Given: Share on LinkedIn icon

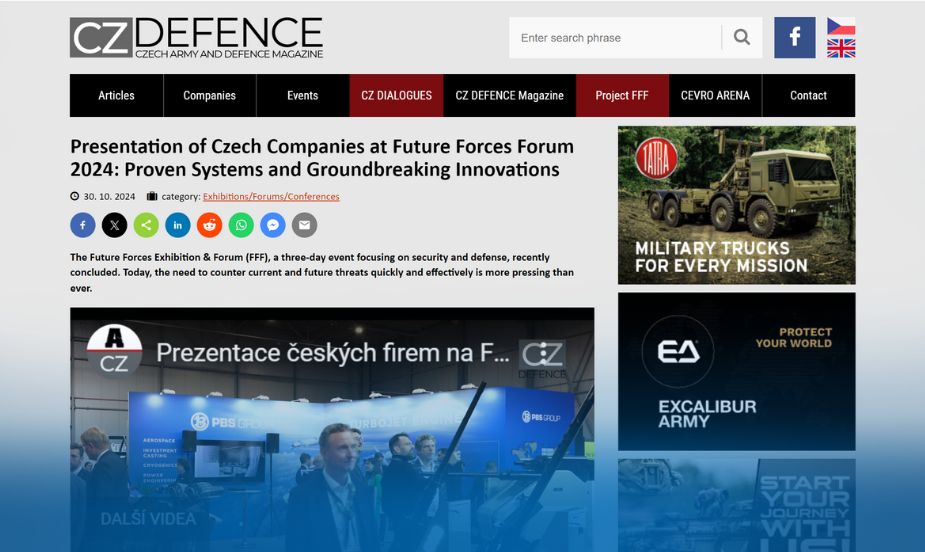Looking at the screenshot, I should 178,225.
